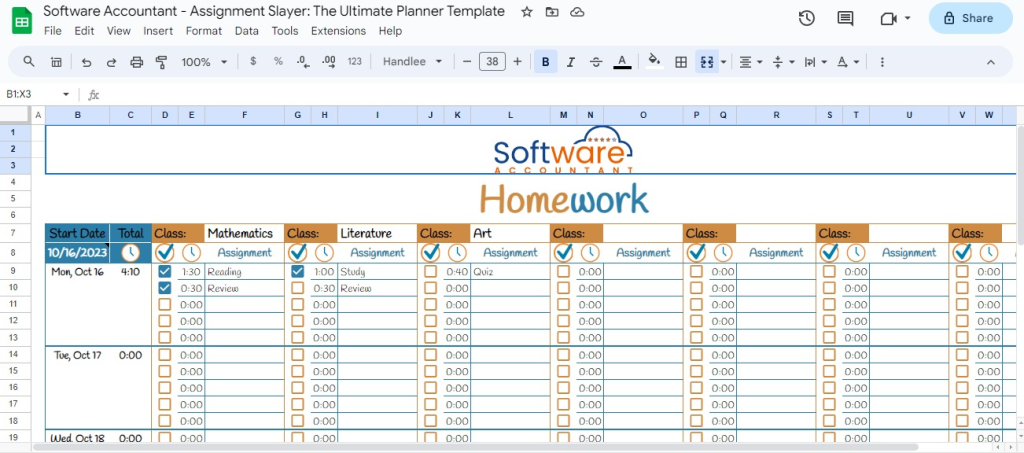Image resolution: width=1024 pixels, height=453 pixels.
Task: Select column F header
Action: (244, 115)
